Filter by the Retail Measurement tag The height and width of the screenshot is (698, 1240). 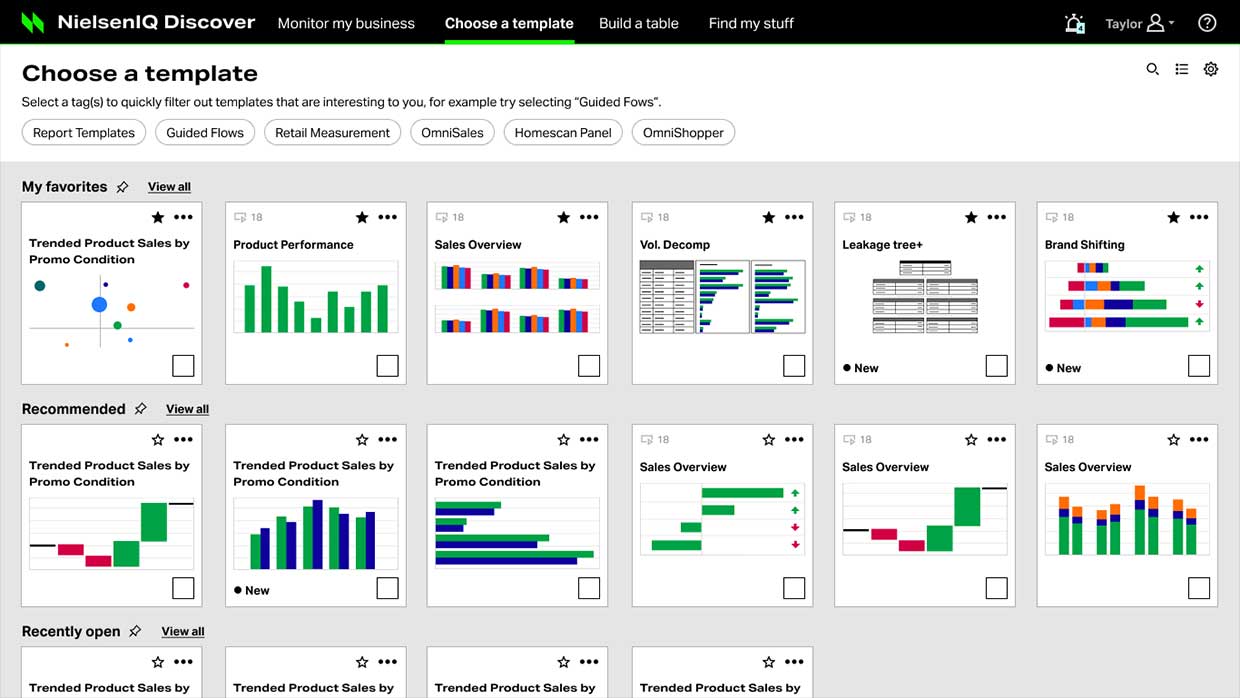(x=333, y=132)
